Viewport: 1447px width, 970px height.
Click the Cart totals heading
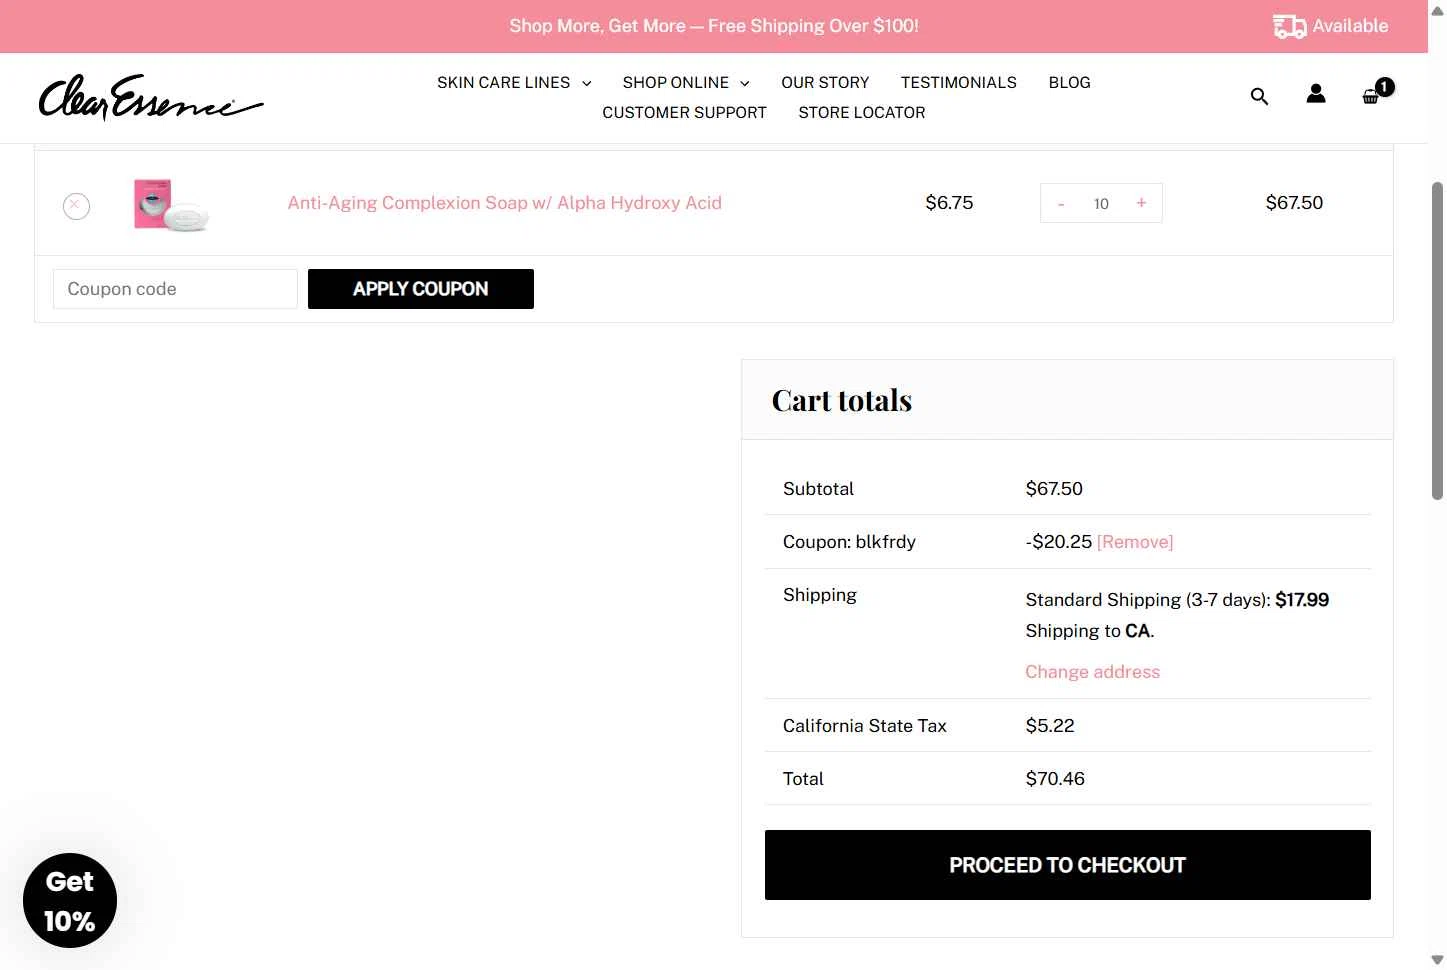pos(842,401)
